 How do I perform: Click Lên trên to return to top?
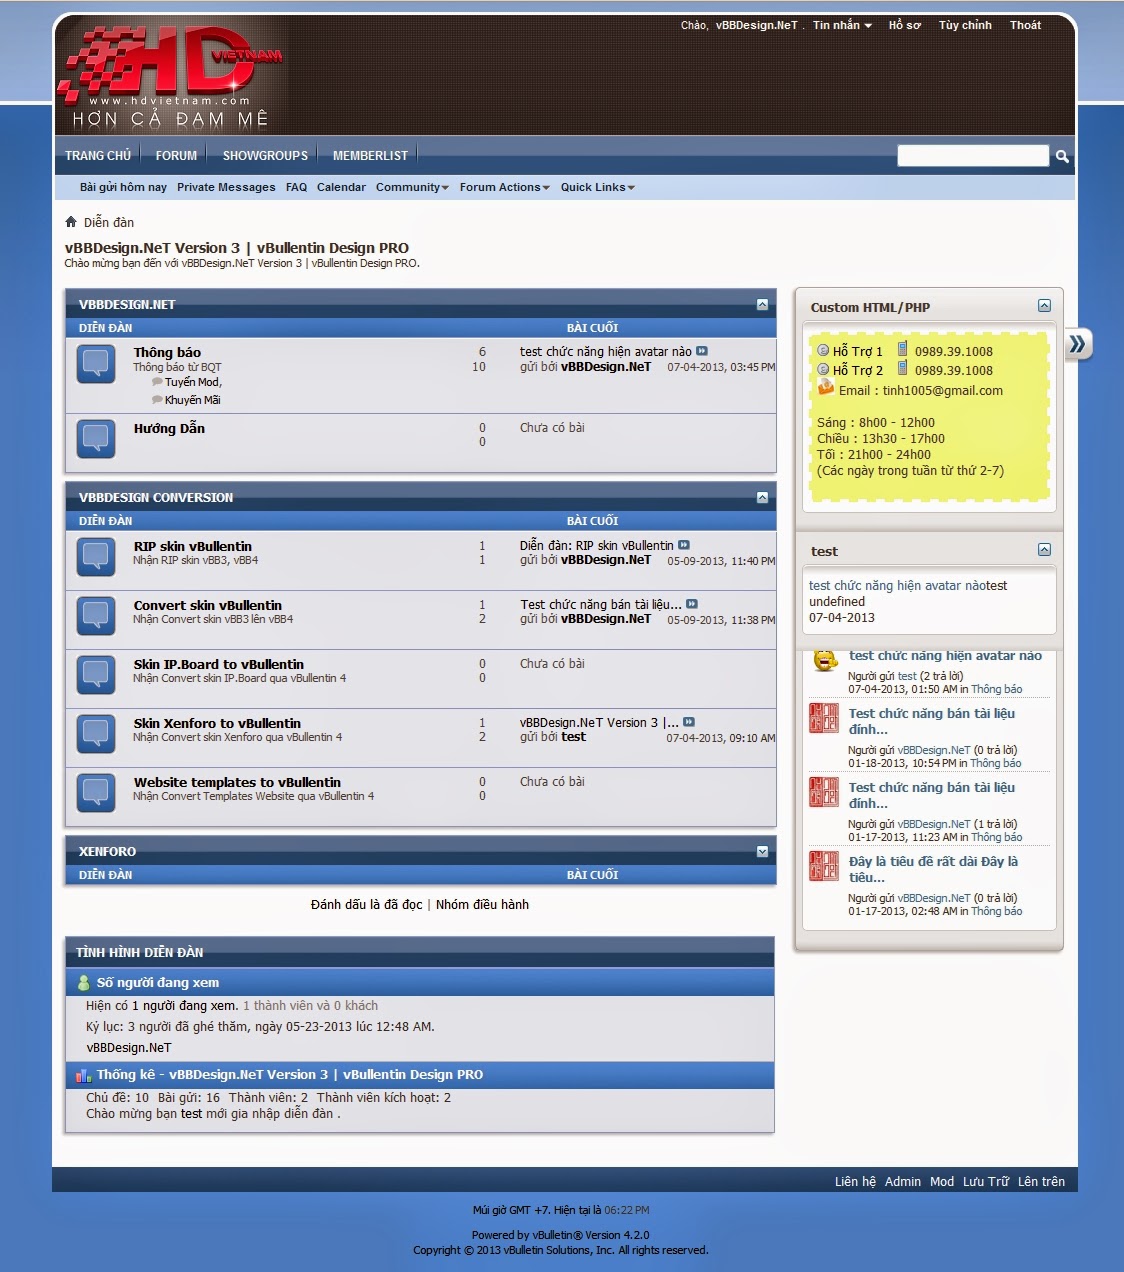coord(1041,1181)
